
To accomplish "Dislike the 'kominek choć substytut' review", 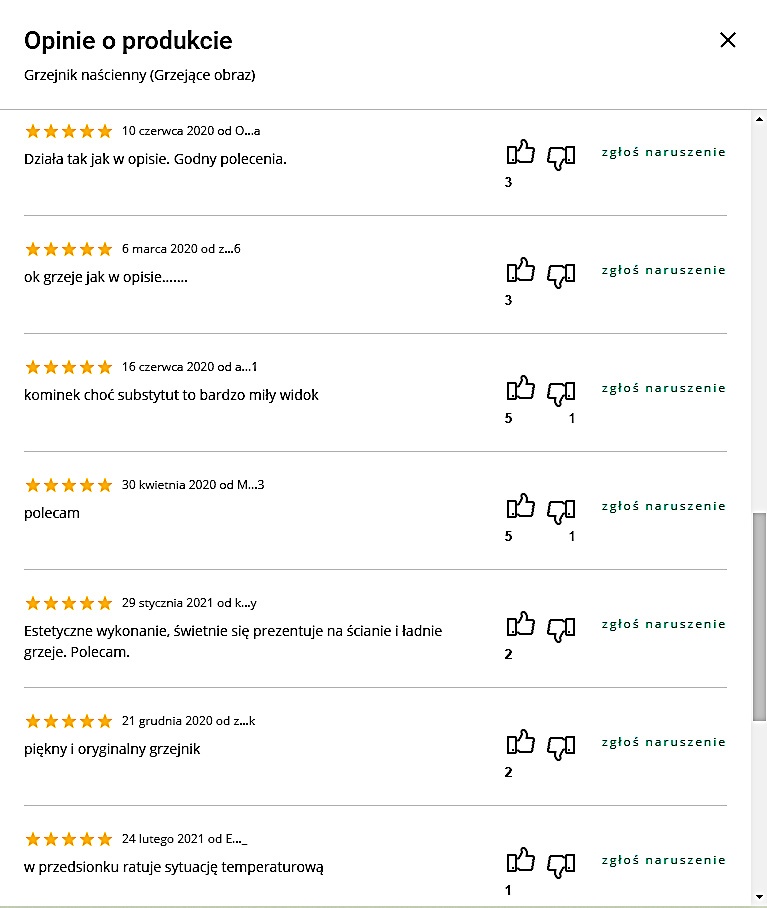I will tap(561, 393).
